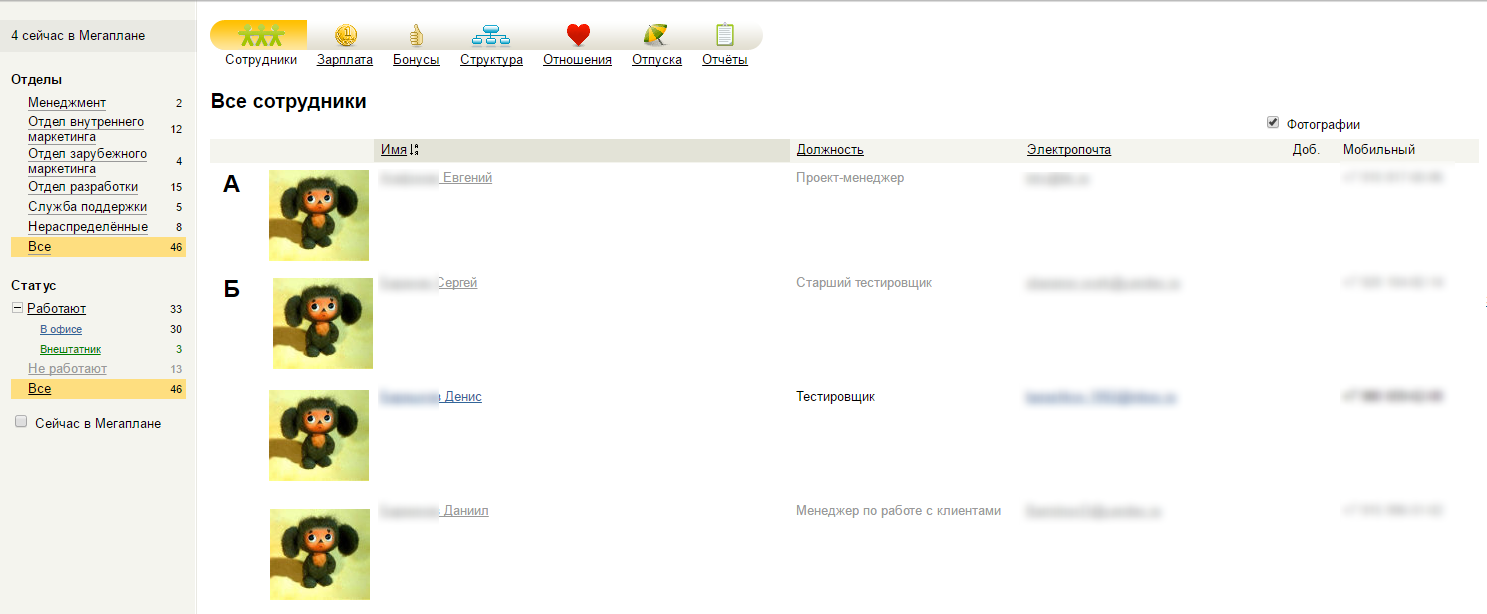Image resolution: width=1487 pixels, height=614 pixels.
Task: Go to the Отпуска tab label
Action: point(657,60)
